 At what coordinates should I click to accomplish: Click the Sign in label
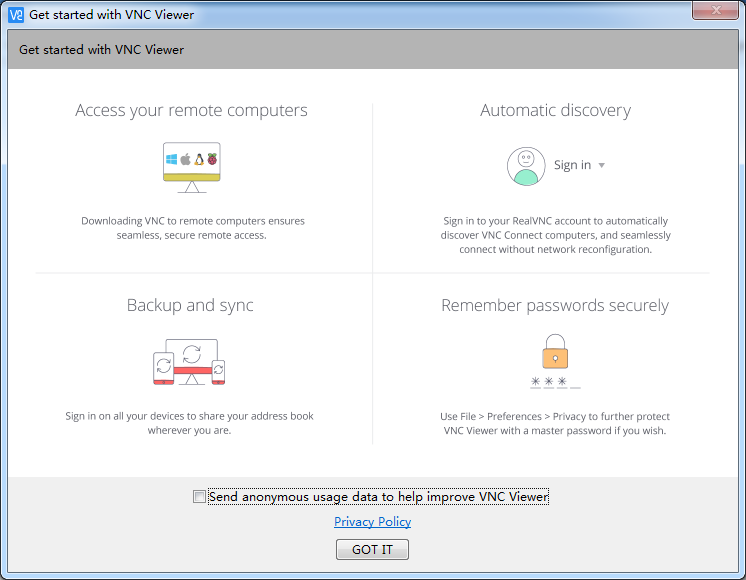click(572, 165)
